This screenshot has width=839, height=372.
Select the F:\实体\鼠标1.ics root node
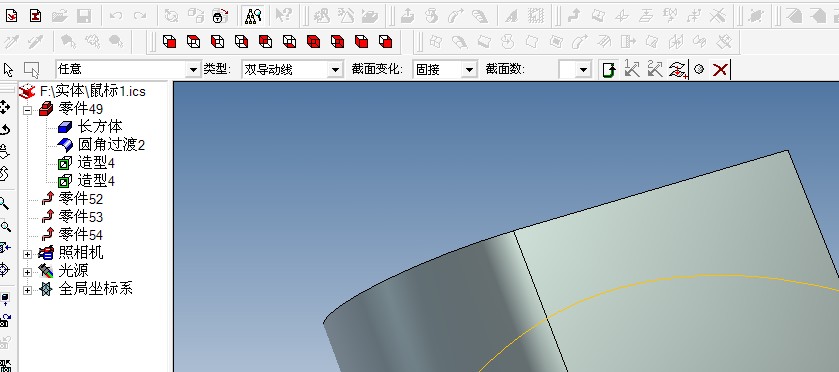(x=93, y=92)
